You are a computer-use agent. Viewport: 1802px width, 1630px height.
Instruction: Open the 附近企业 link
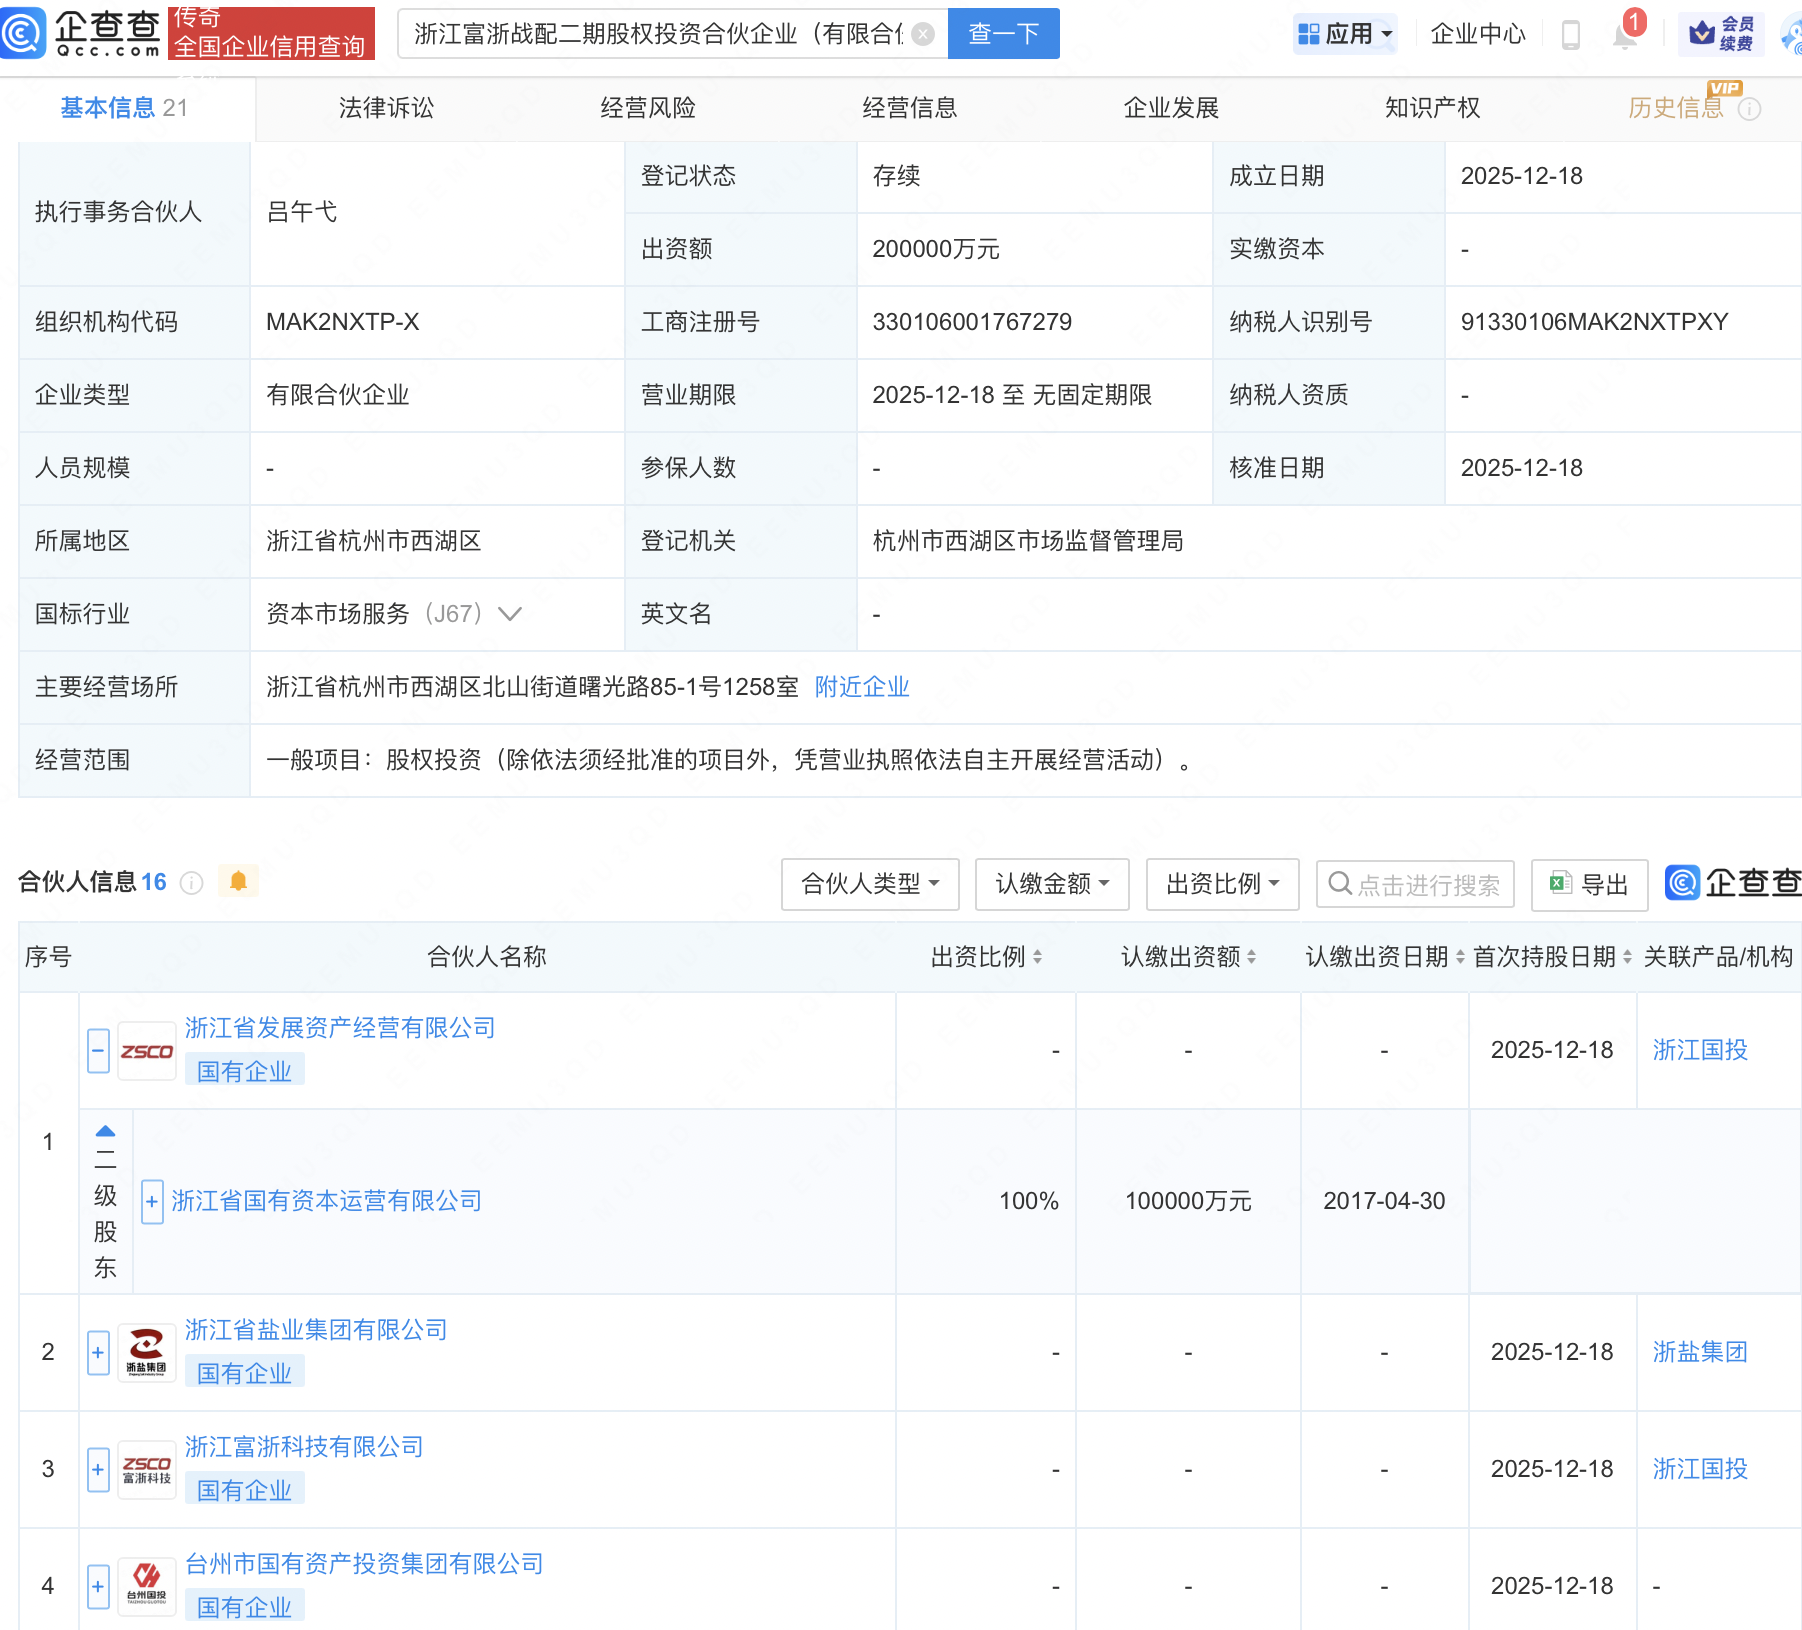click(x=862, y=687)
